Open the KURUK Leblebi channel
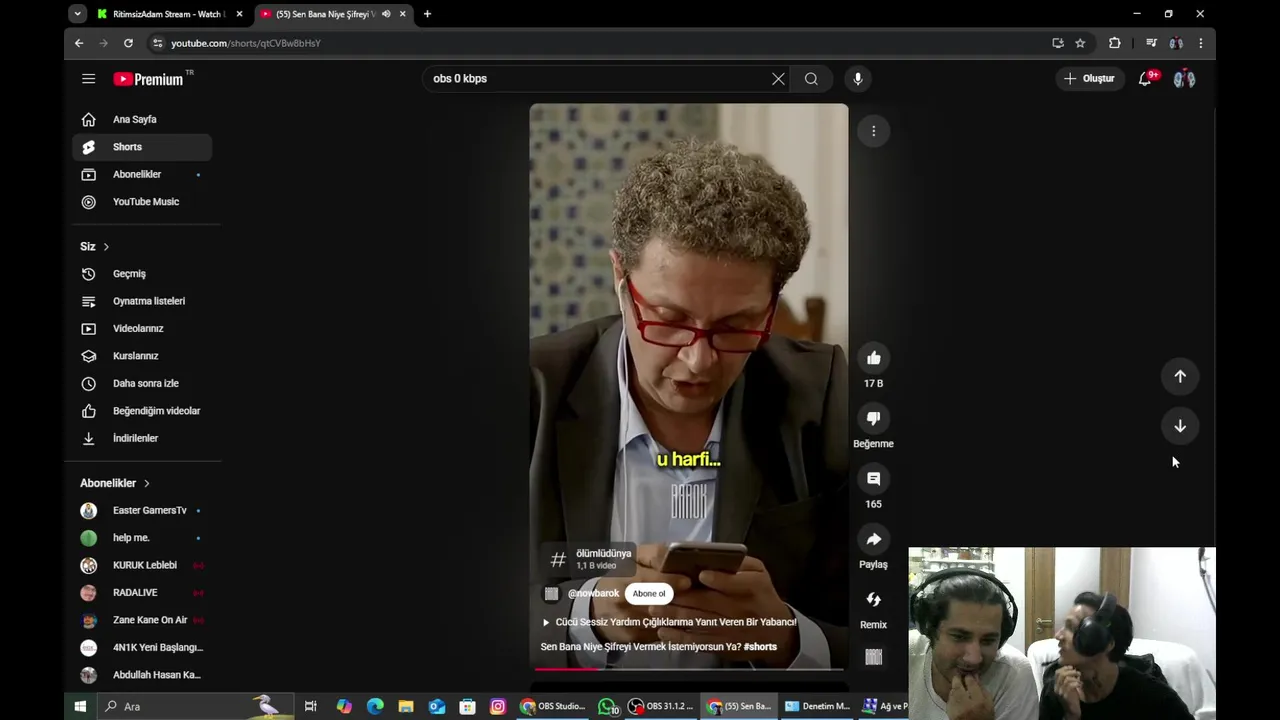1280x720 pixels. 142,565
